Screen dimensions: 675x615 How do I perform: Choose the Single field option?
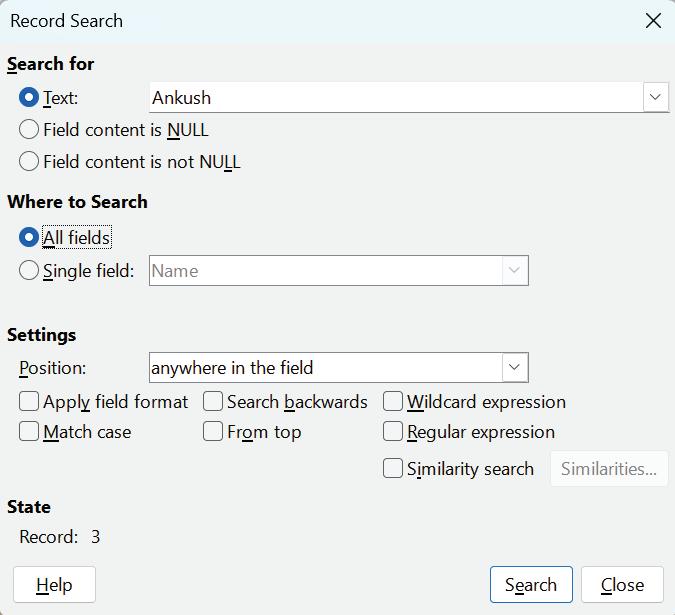pyautogui.click(x=29, y=270)
